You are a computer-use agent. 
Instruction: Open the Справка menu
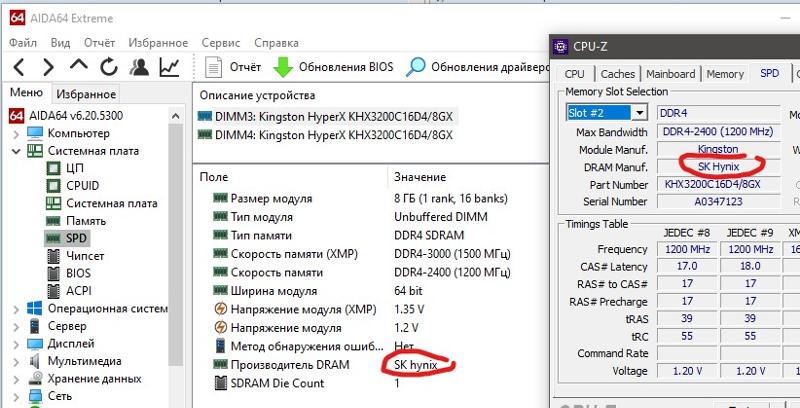(x=277, y=43)
